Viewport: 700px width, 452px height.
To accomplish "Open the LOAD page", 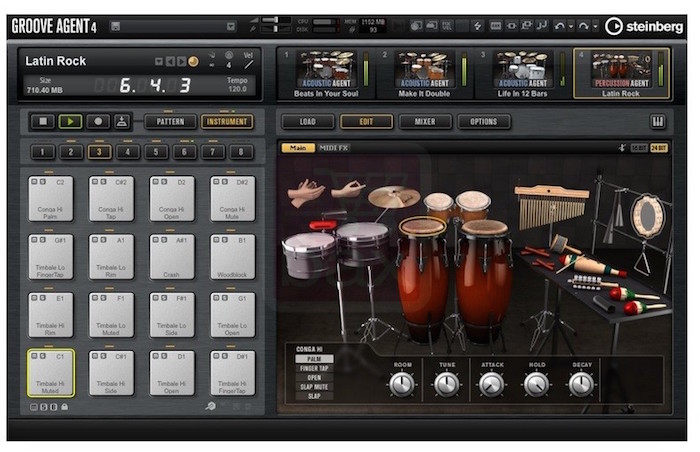I will coord(308,121).
